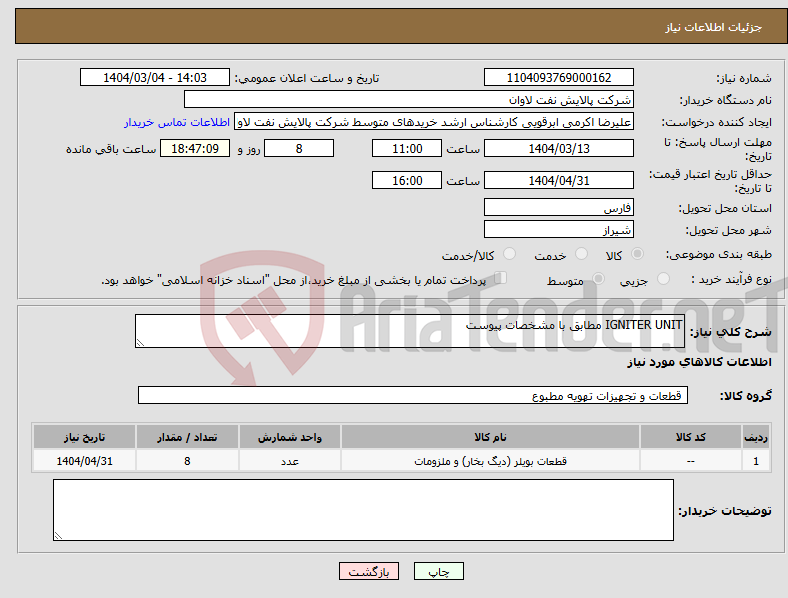788x598 pixels.
Task: Click the table date cell 1404/04/31
Action: click(x=84, y=461)
